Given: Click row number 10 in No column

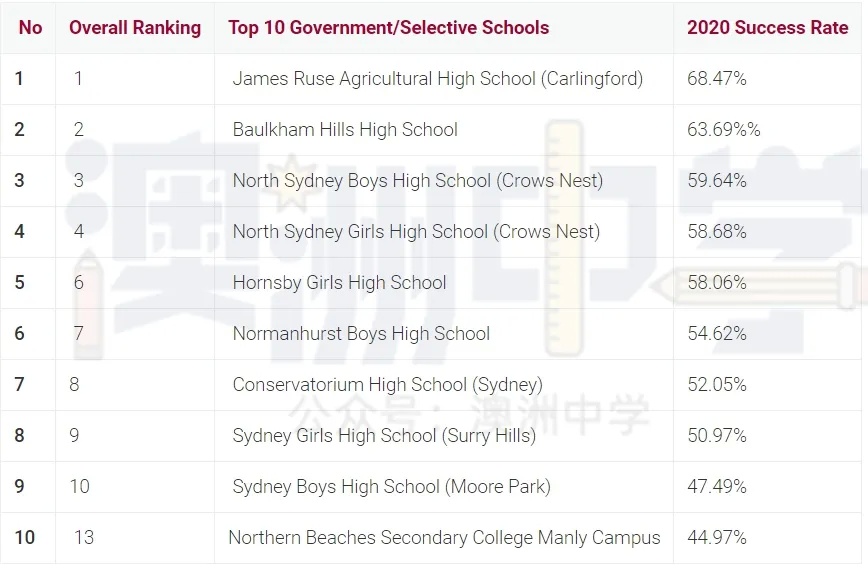Looking at the screenshot, I should click(x=24, y=537).
